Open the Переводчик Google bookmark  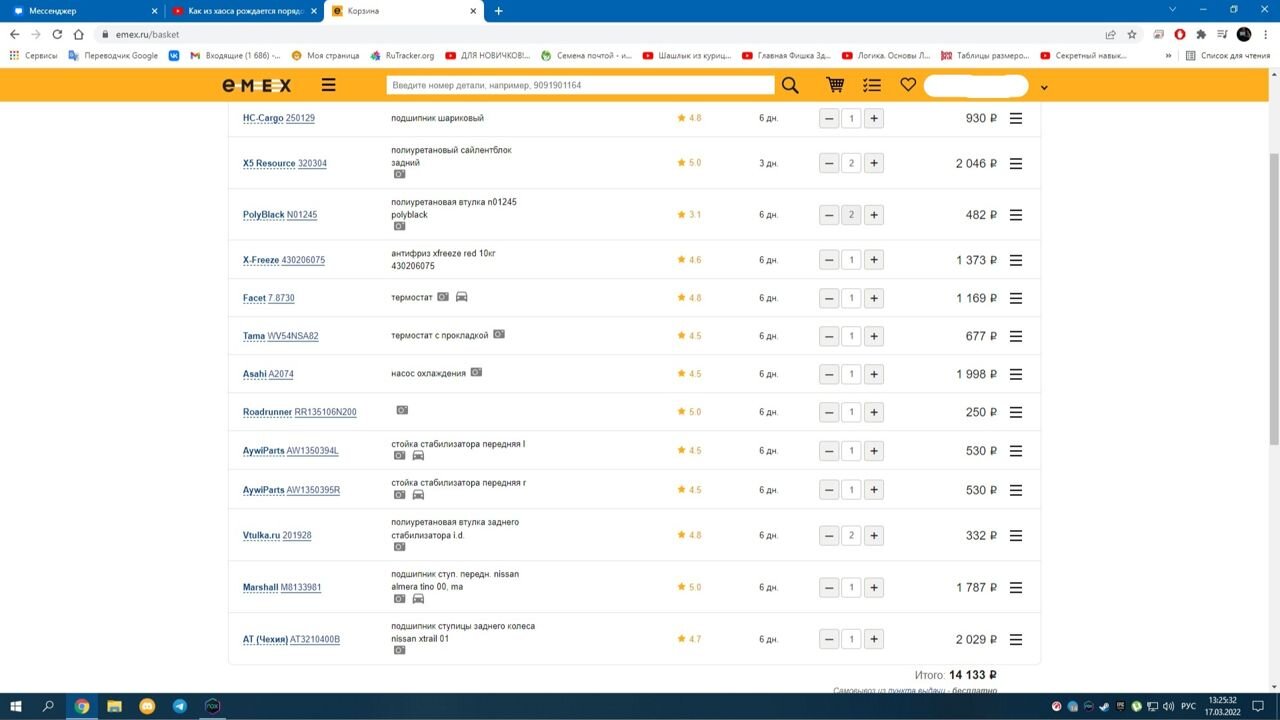[x=113, y=56]
